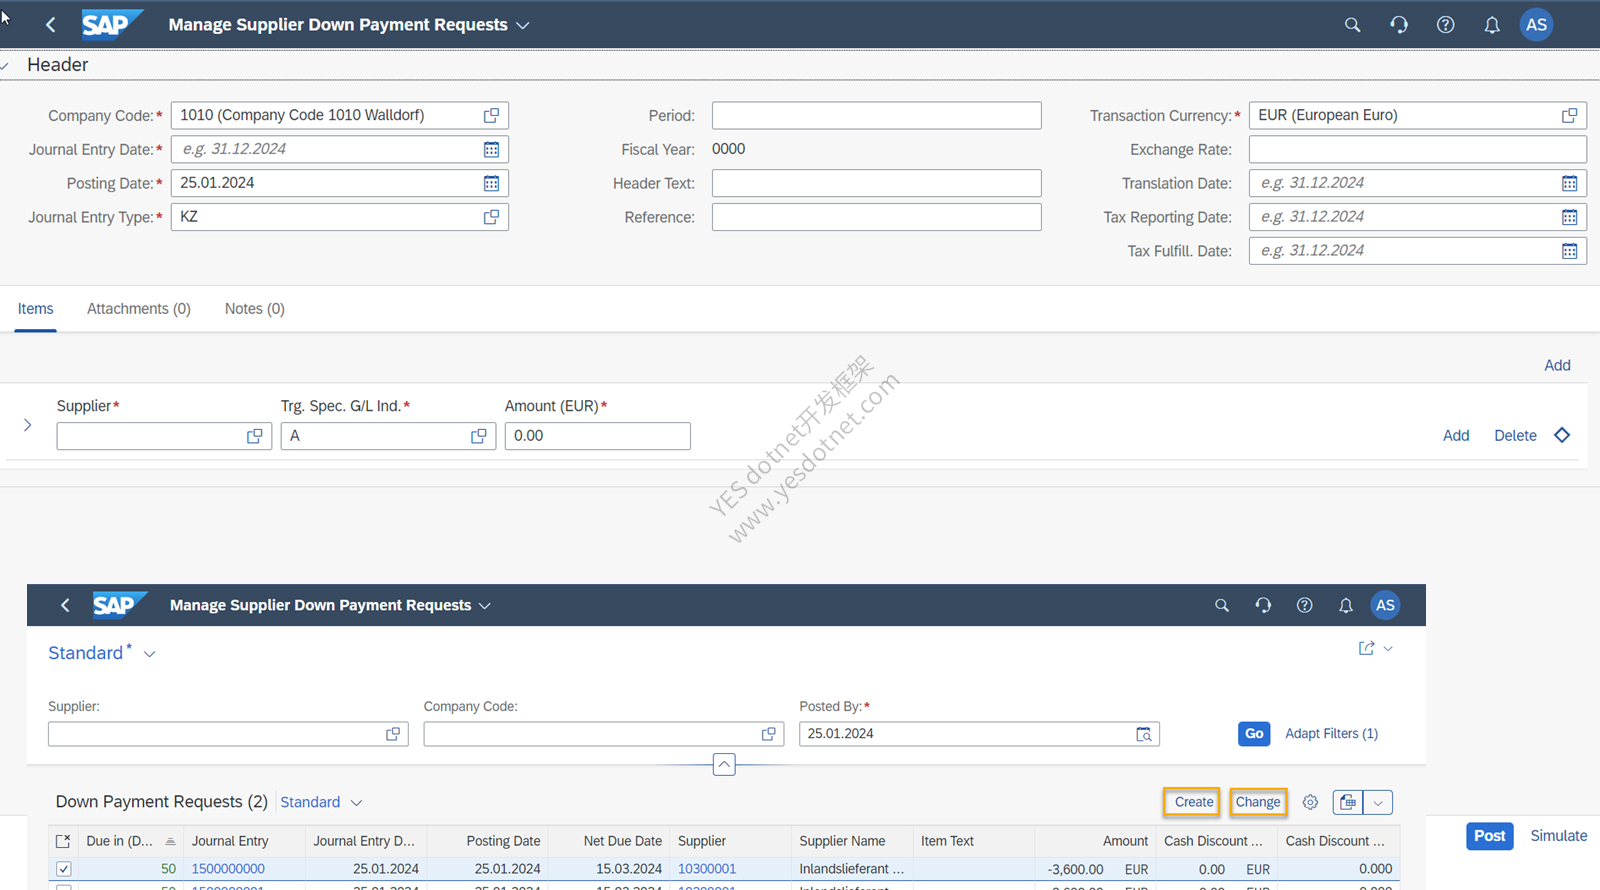
Task: Open value help for Supplier filter
Action: (393, 734)
